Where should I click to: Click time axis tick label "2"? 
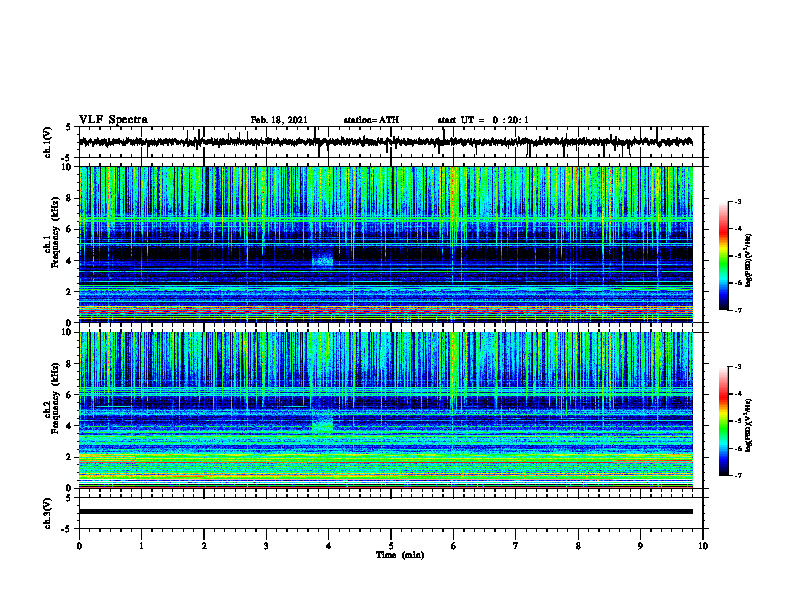click(x=204, y=546)
